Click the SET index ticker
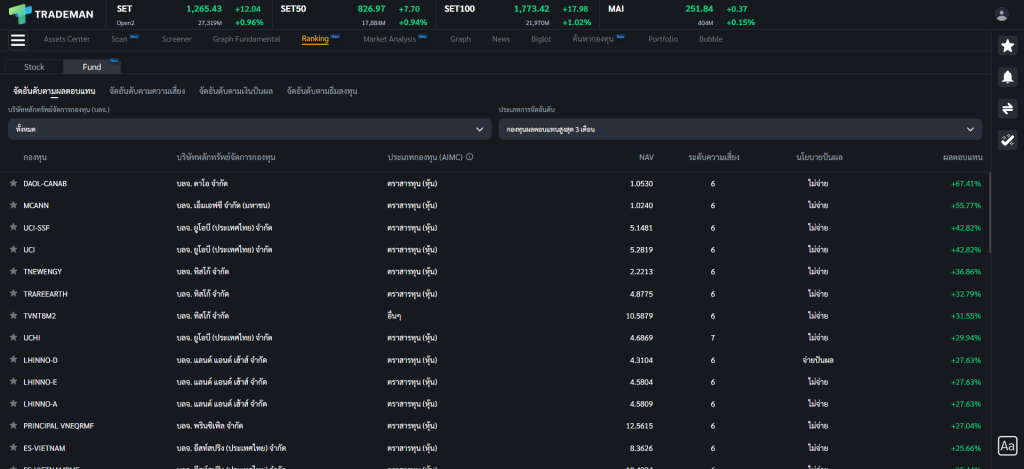Viewport: 1024px width, 469px height. 190,15
